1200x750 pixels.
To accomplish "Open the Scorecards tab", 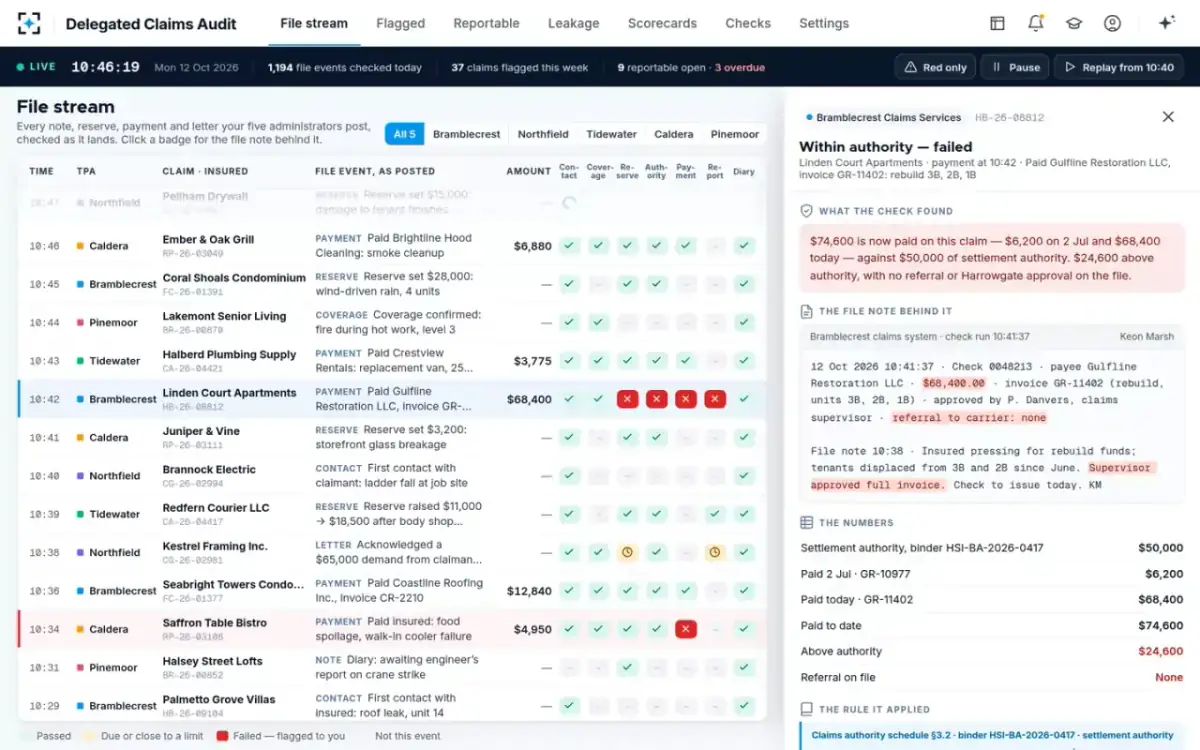I will click(x=662, y=23).
